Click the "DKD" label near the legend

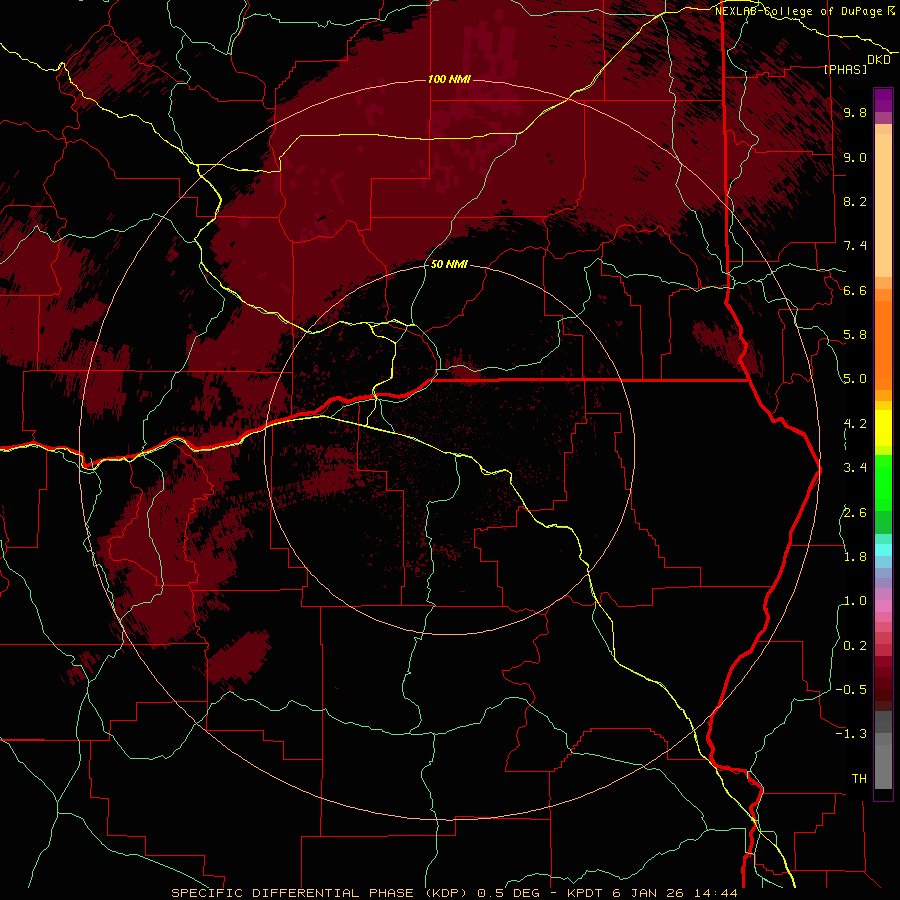pos(879,60)
